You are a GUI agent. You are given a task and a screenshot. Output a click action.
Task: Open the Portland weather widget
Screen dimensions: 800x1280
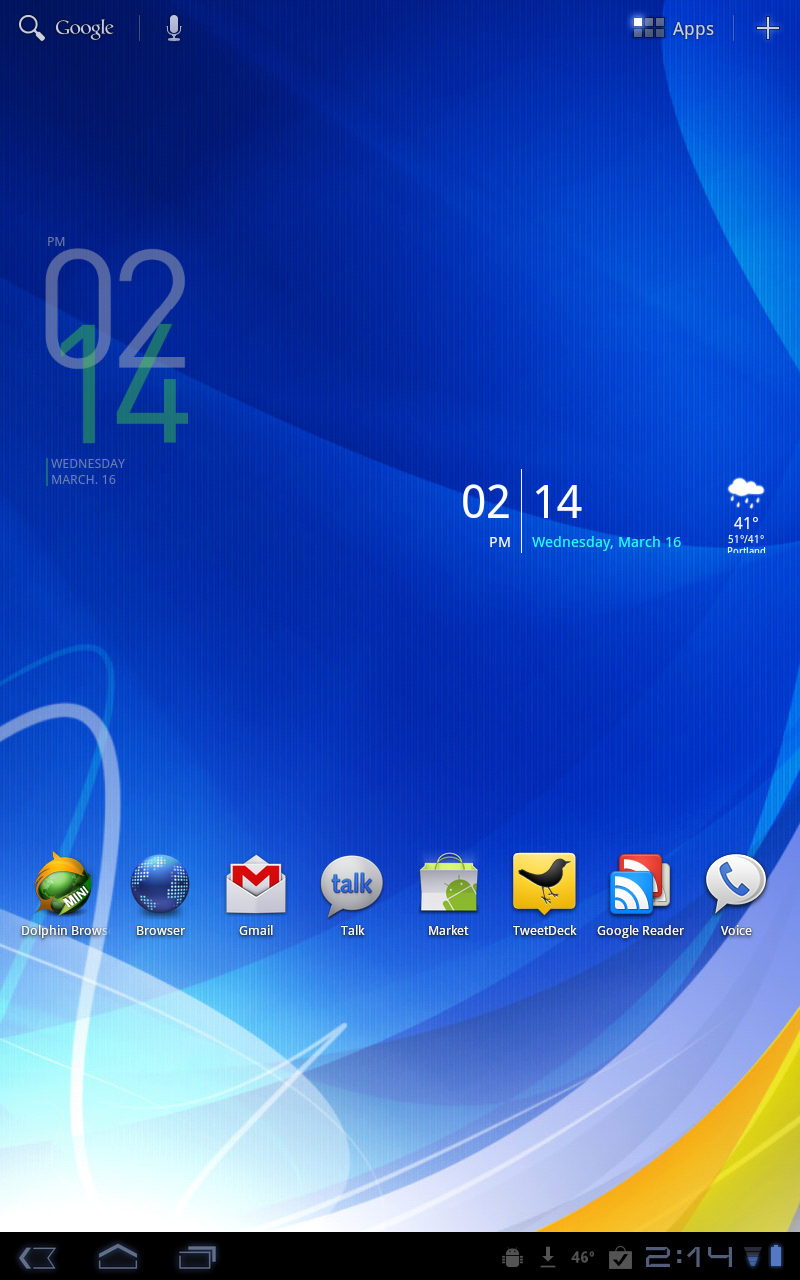tap(746, 515)
